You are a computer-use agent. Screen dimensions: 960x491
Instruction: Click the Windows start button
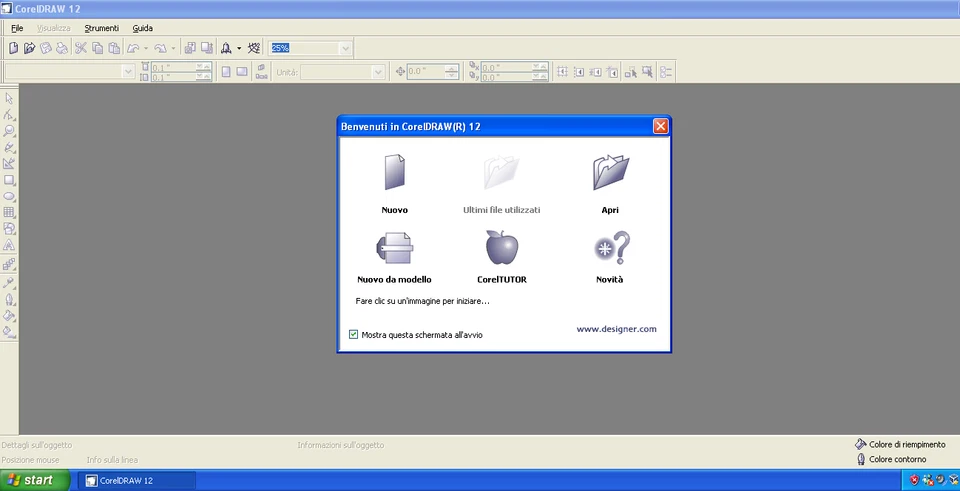(x=35, y=481)
